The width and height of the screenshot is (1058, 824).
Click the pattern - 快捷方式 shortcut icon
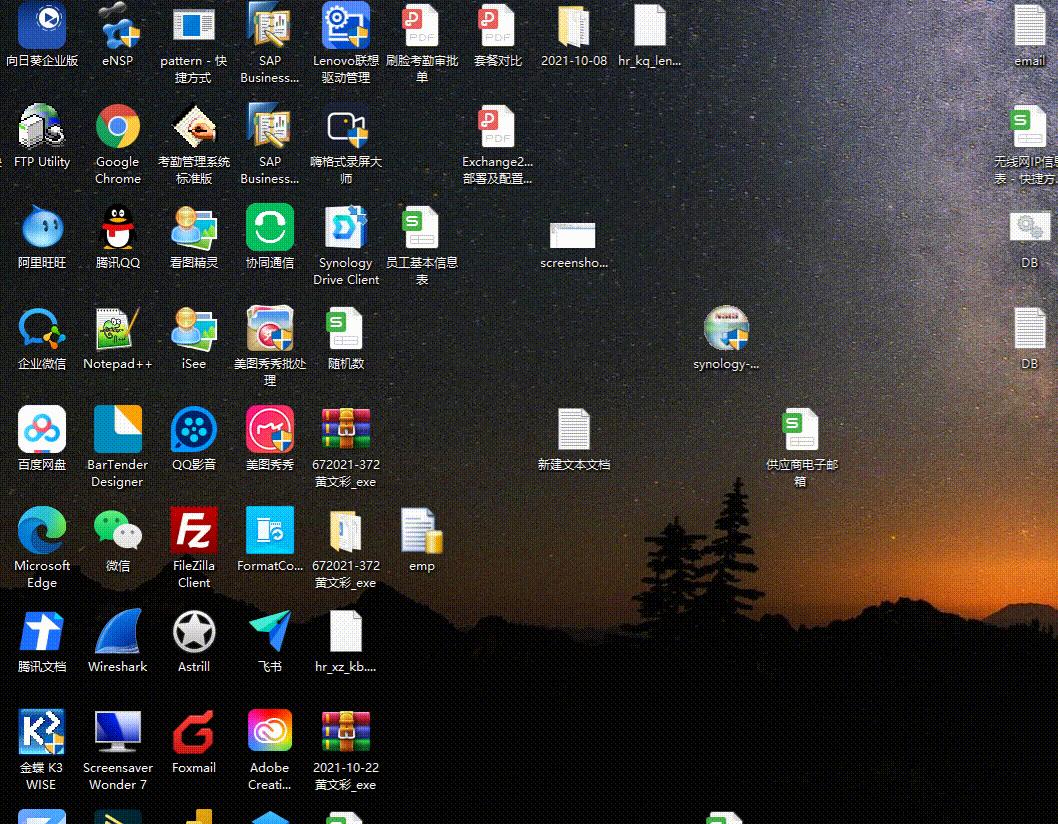pos(194,26)
